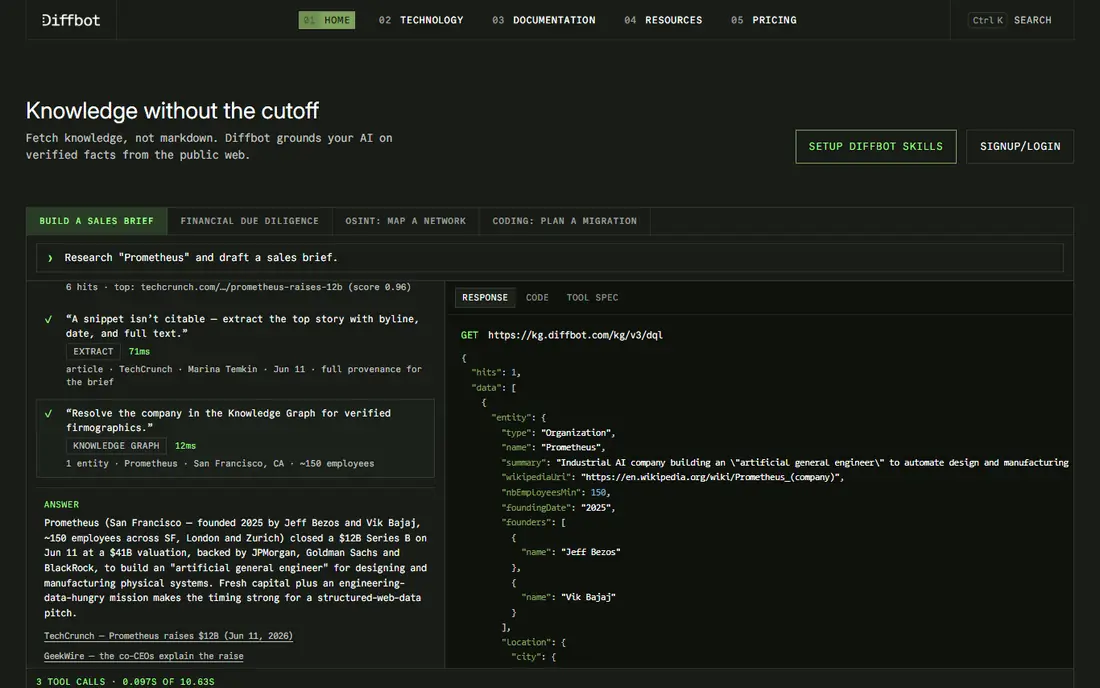Click the prompt chevron before Research "Prometheus"
Image resolution: width=1100 pixels, height=688 pixels.
(50, 258)
